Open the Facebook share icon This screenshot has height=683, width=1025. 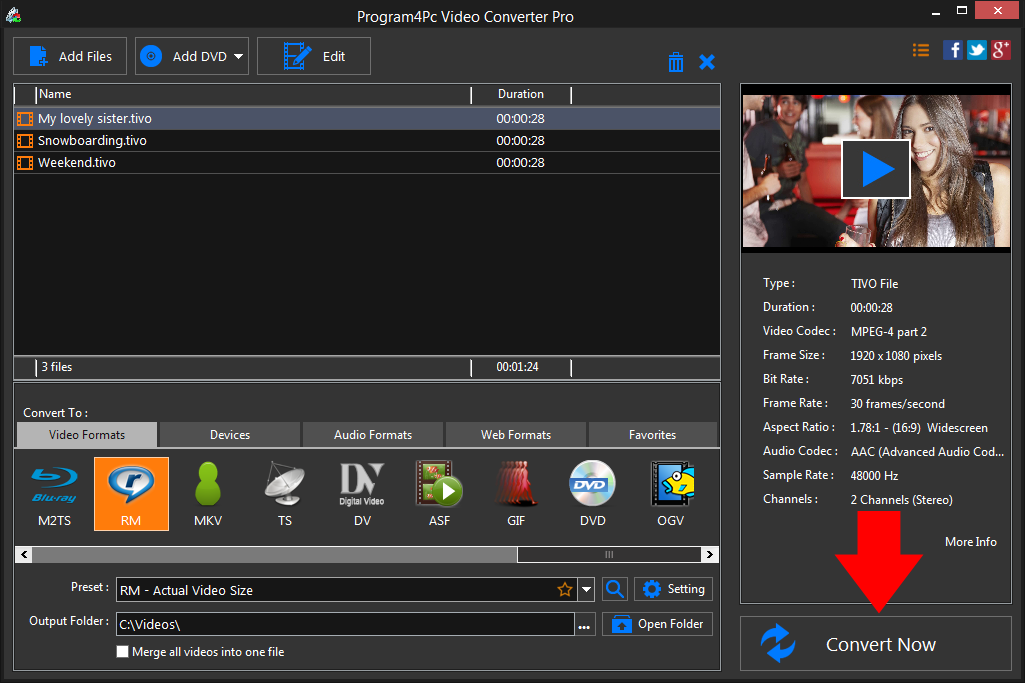point(952,50)
